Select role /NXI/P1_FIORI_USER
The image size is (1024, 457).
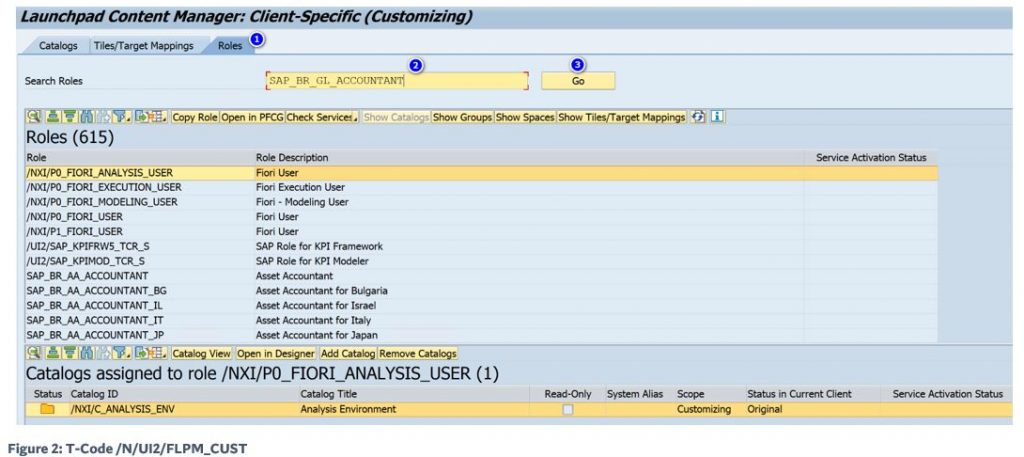pyautogui.click(x=74, y=231)
